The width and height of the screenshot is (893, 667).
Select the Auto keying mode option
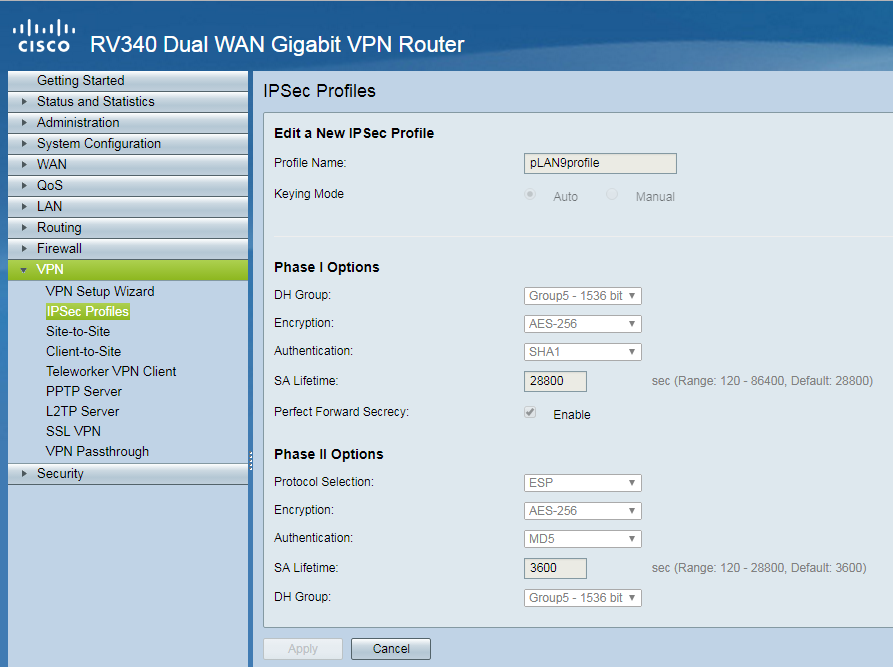click(x=530, y=194)
